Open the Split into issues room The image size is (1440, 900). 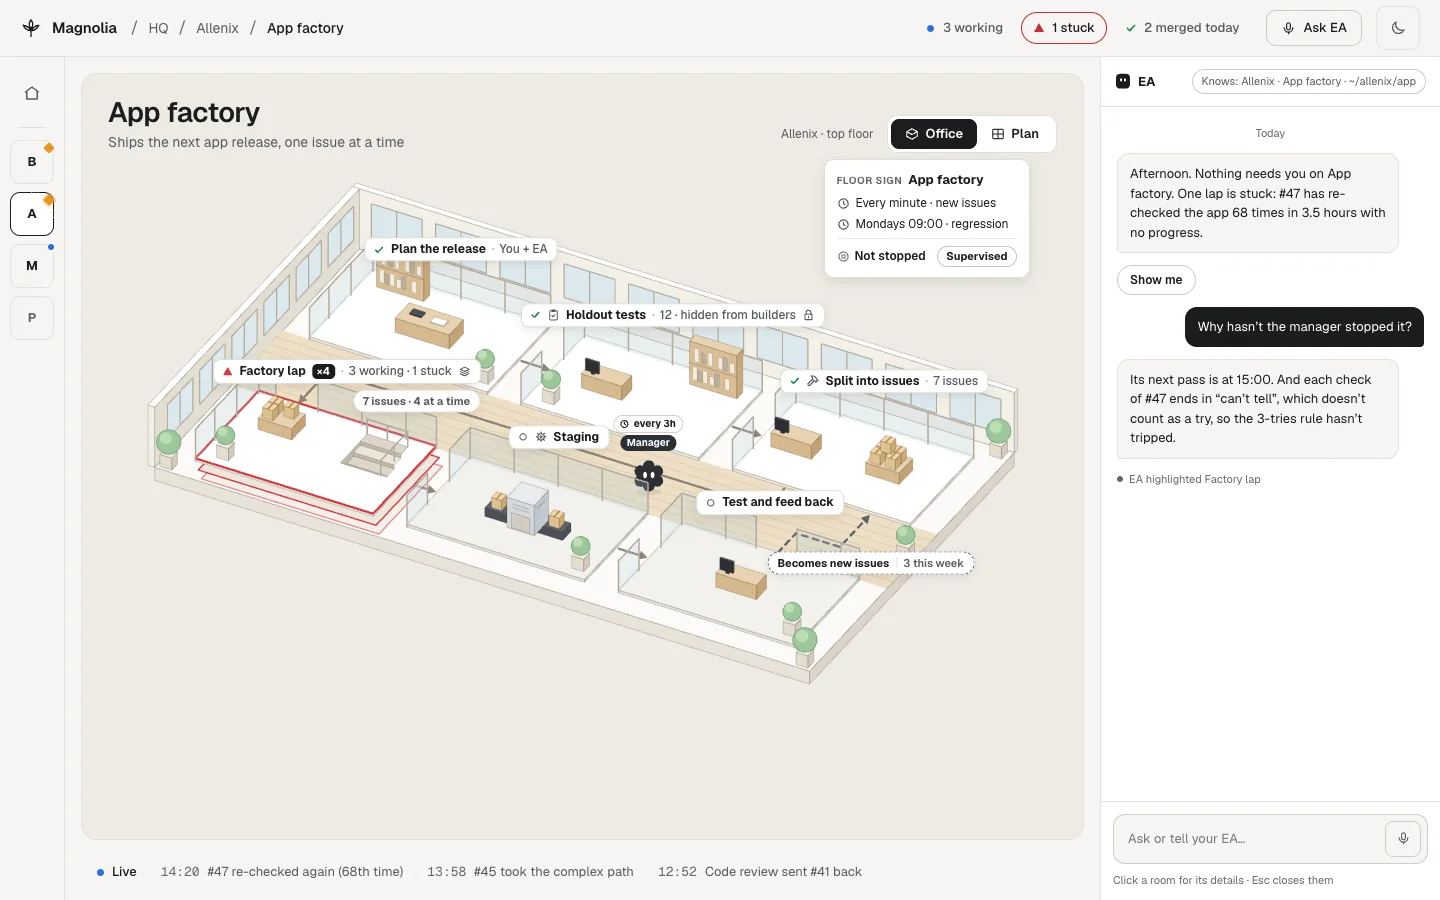pos(884,381)
